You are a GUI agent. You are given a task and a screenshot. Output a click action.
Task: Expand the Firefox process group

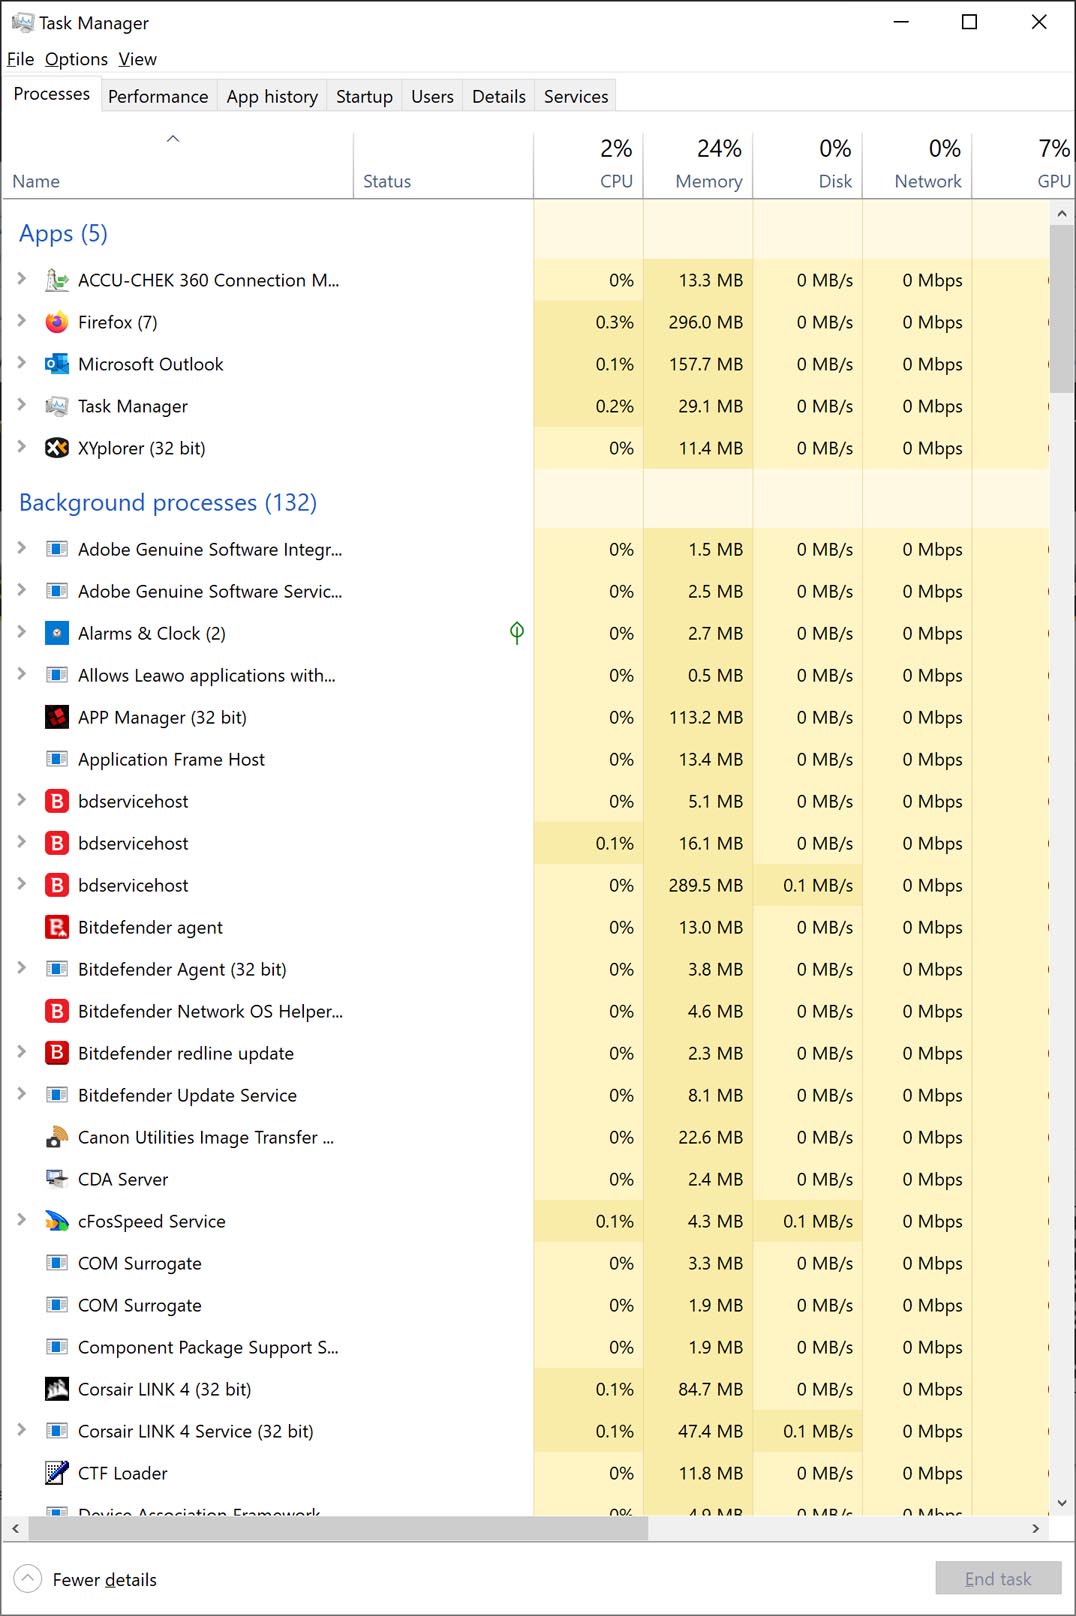(x=22, y=321)
